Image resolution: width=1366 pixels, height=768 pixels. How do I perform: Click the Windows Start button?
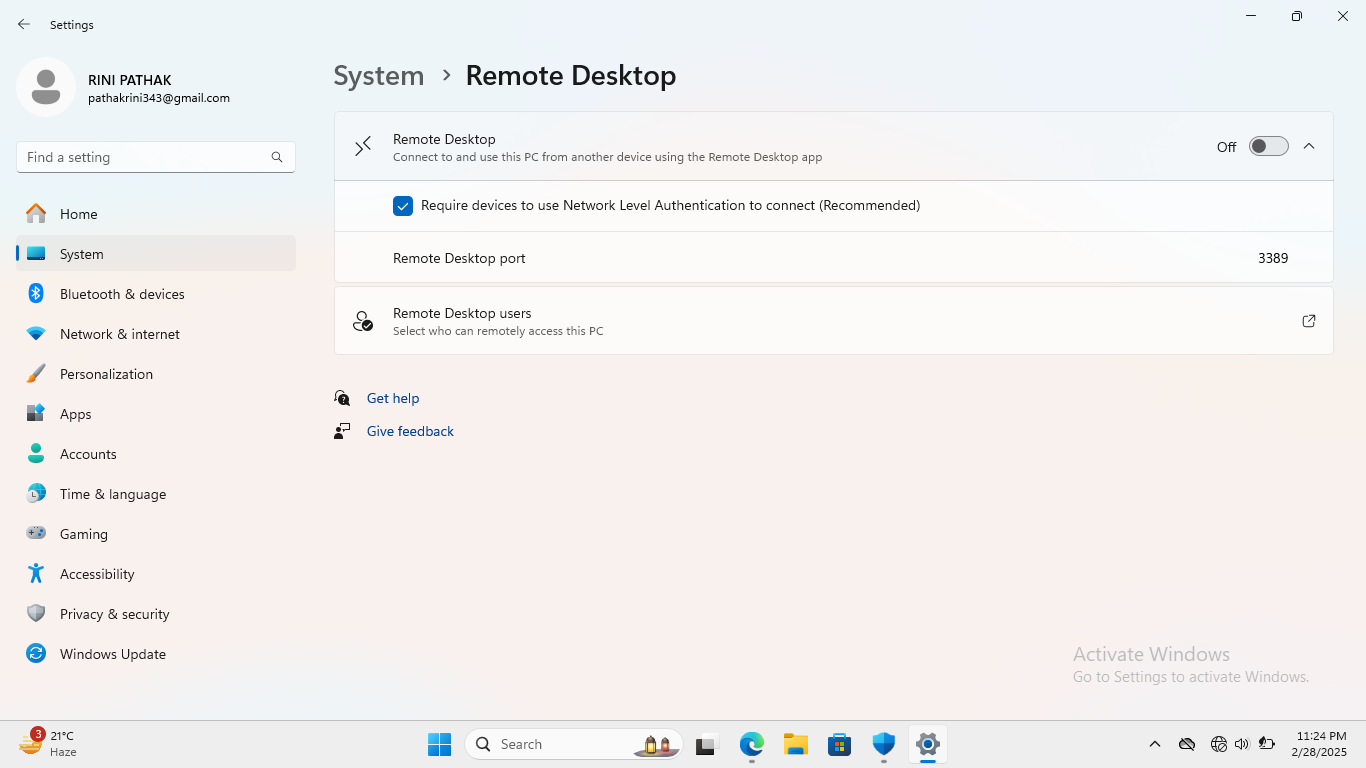click(439, 744)
